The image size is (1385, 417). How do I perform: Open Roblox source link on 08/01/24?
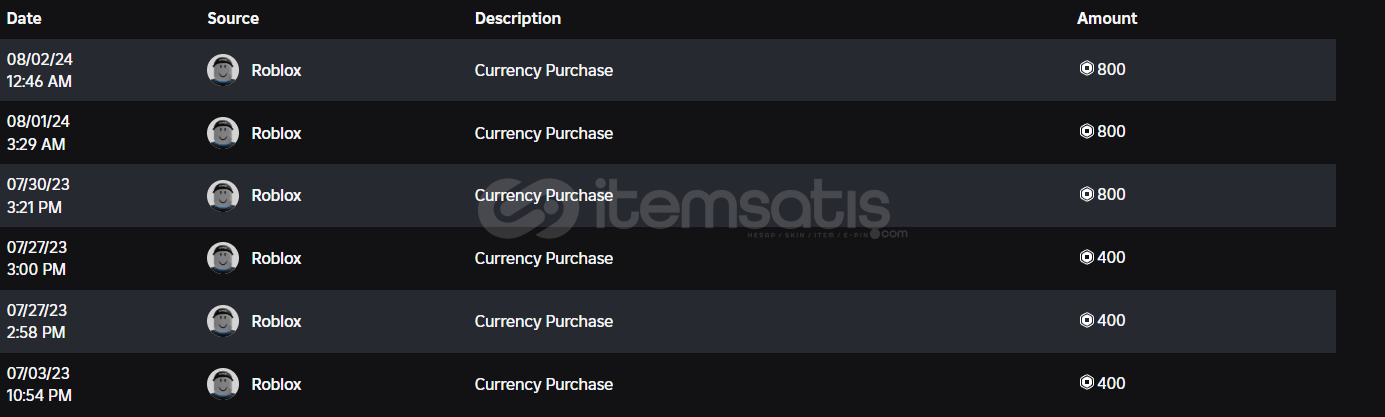276,133
